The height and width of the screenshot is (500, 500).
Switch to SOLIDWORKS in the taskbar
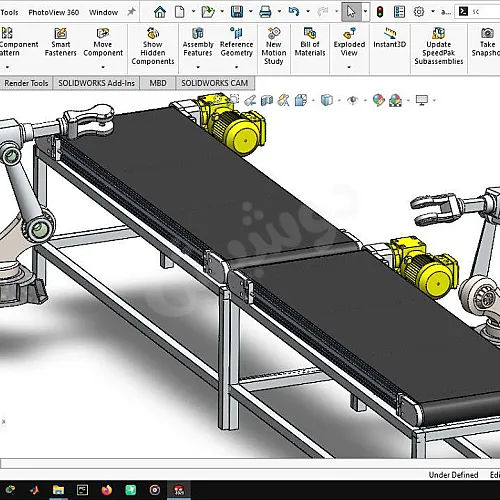179,490
